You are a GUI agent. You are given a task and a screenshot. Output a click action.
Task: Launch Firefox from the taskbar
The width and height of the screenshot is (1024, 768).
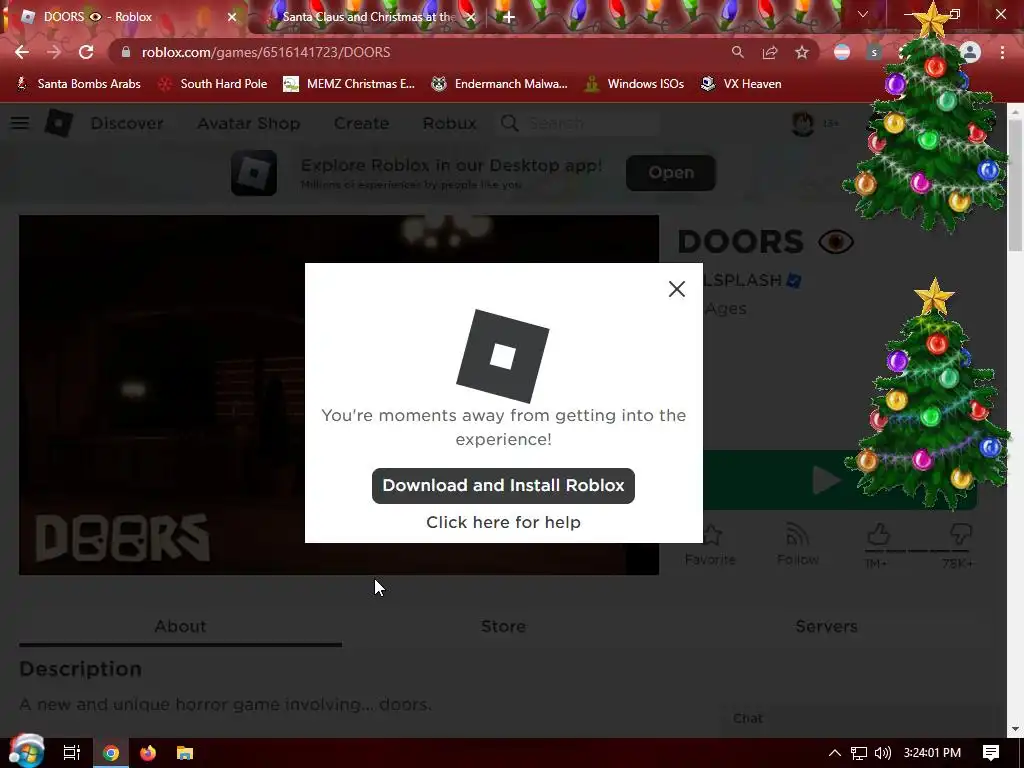148,753
